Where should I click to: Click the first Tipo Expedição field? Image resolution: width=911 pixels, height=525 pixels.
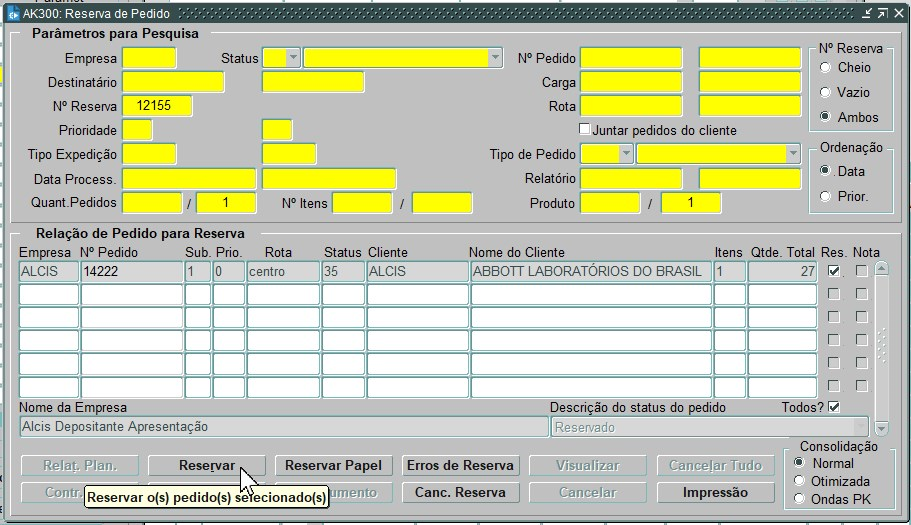tap(149, 154)
